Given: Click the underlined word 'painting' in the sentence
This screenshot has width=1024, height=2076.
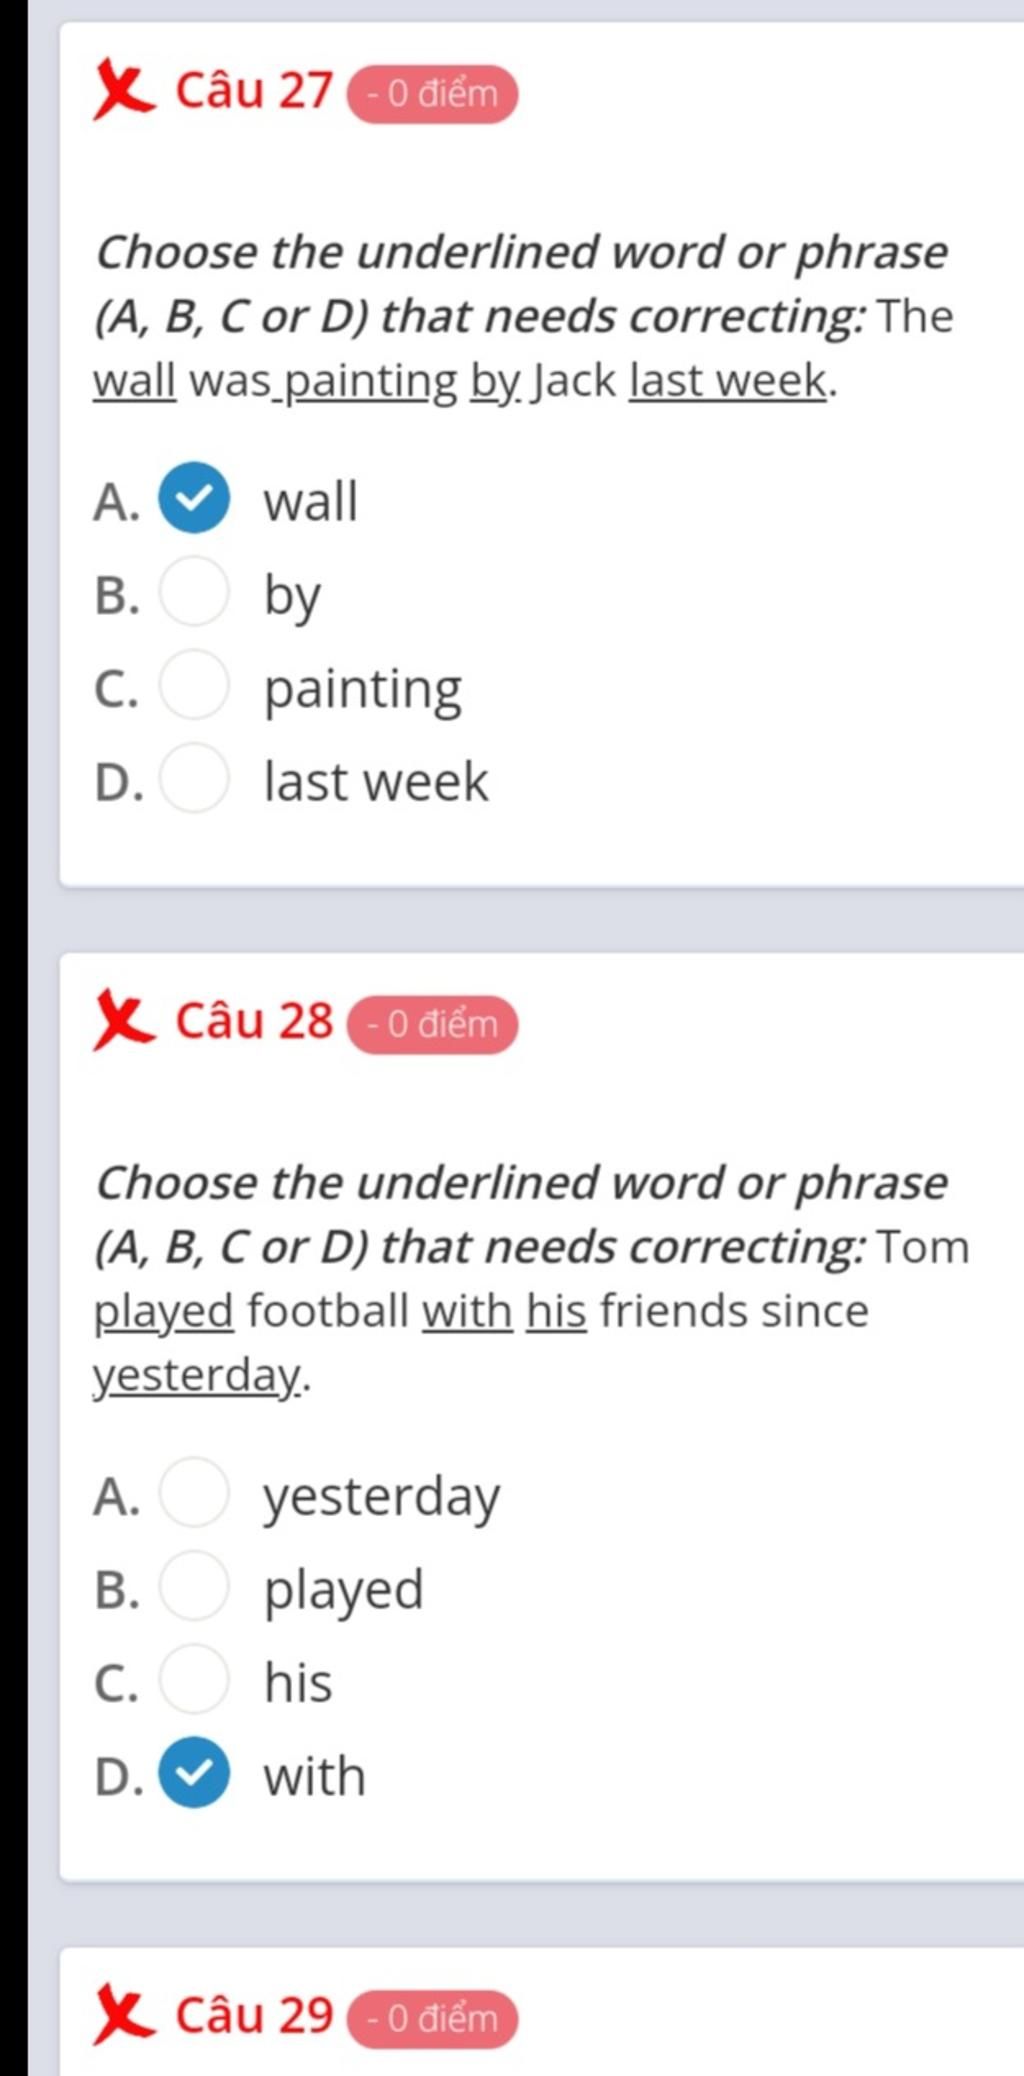Looking at the screenshot, I should pyautogui.click(x=372, y=382).
